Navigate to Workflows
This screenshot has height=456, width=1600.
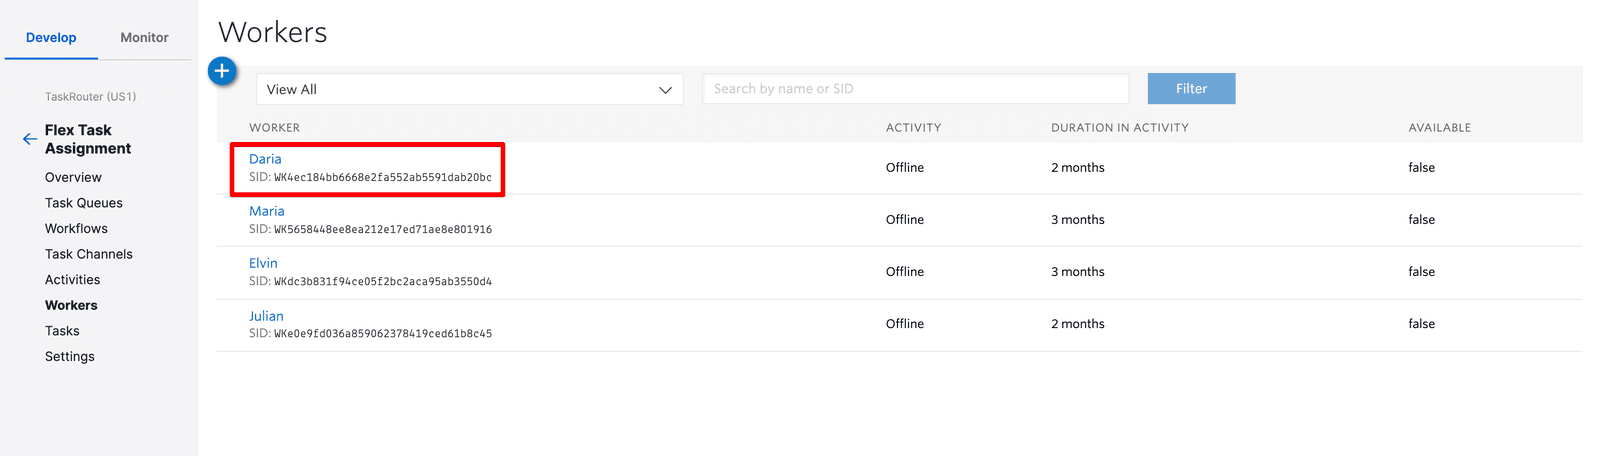[76, 229]
